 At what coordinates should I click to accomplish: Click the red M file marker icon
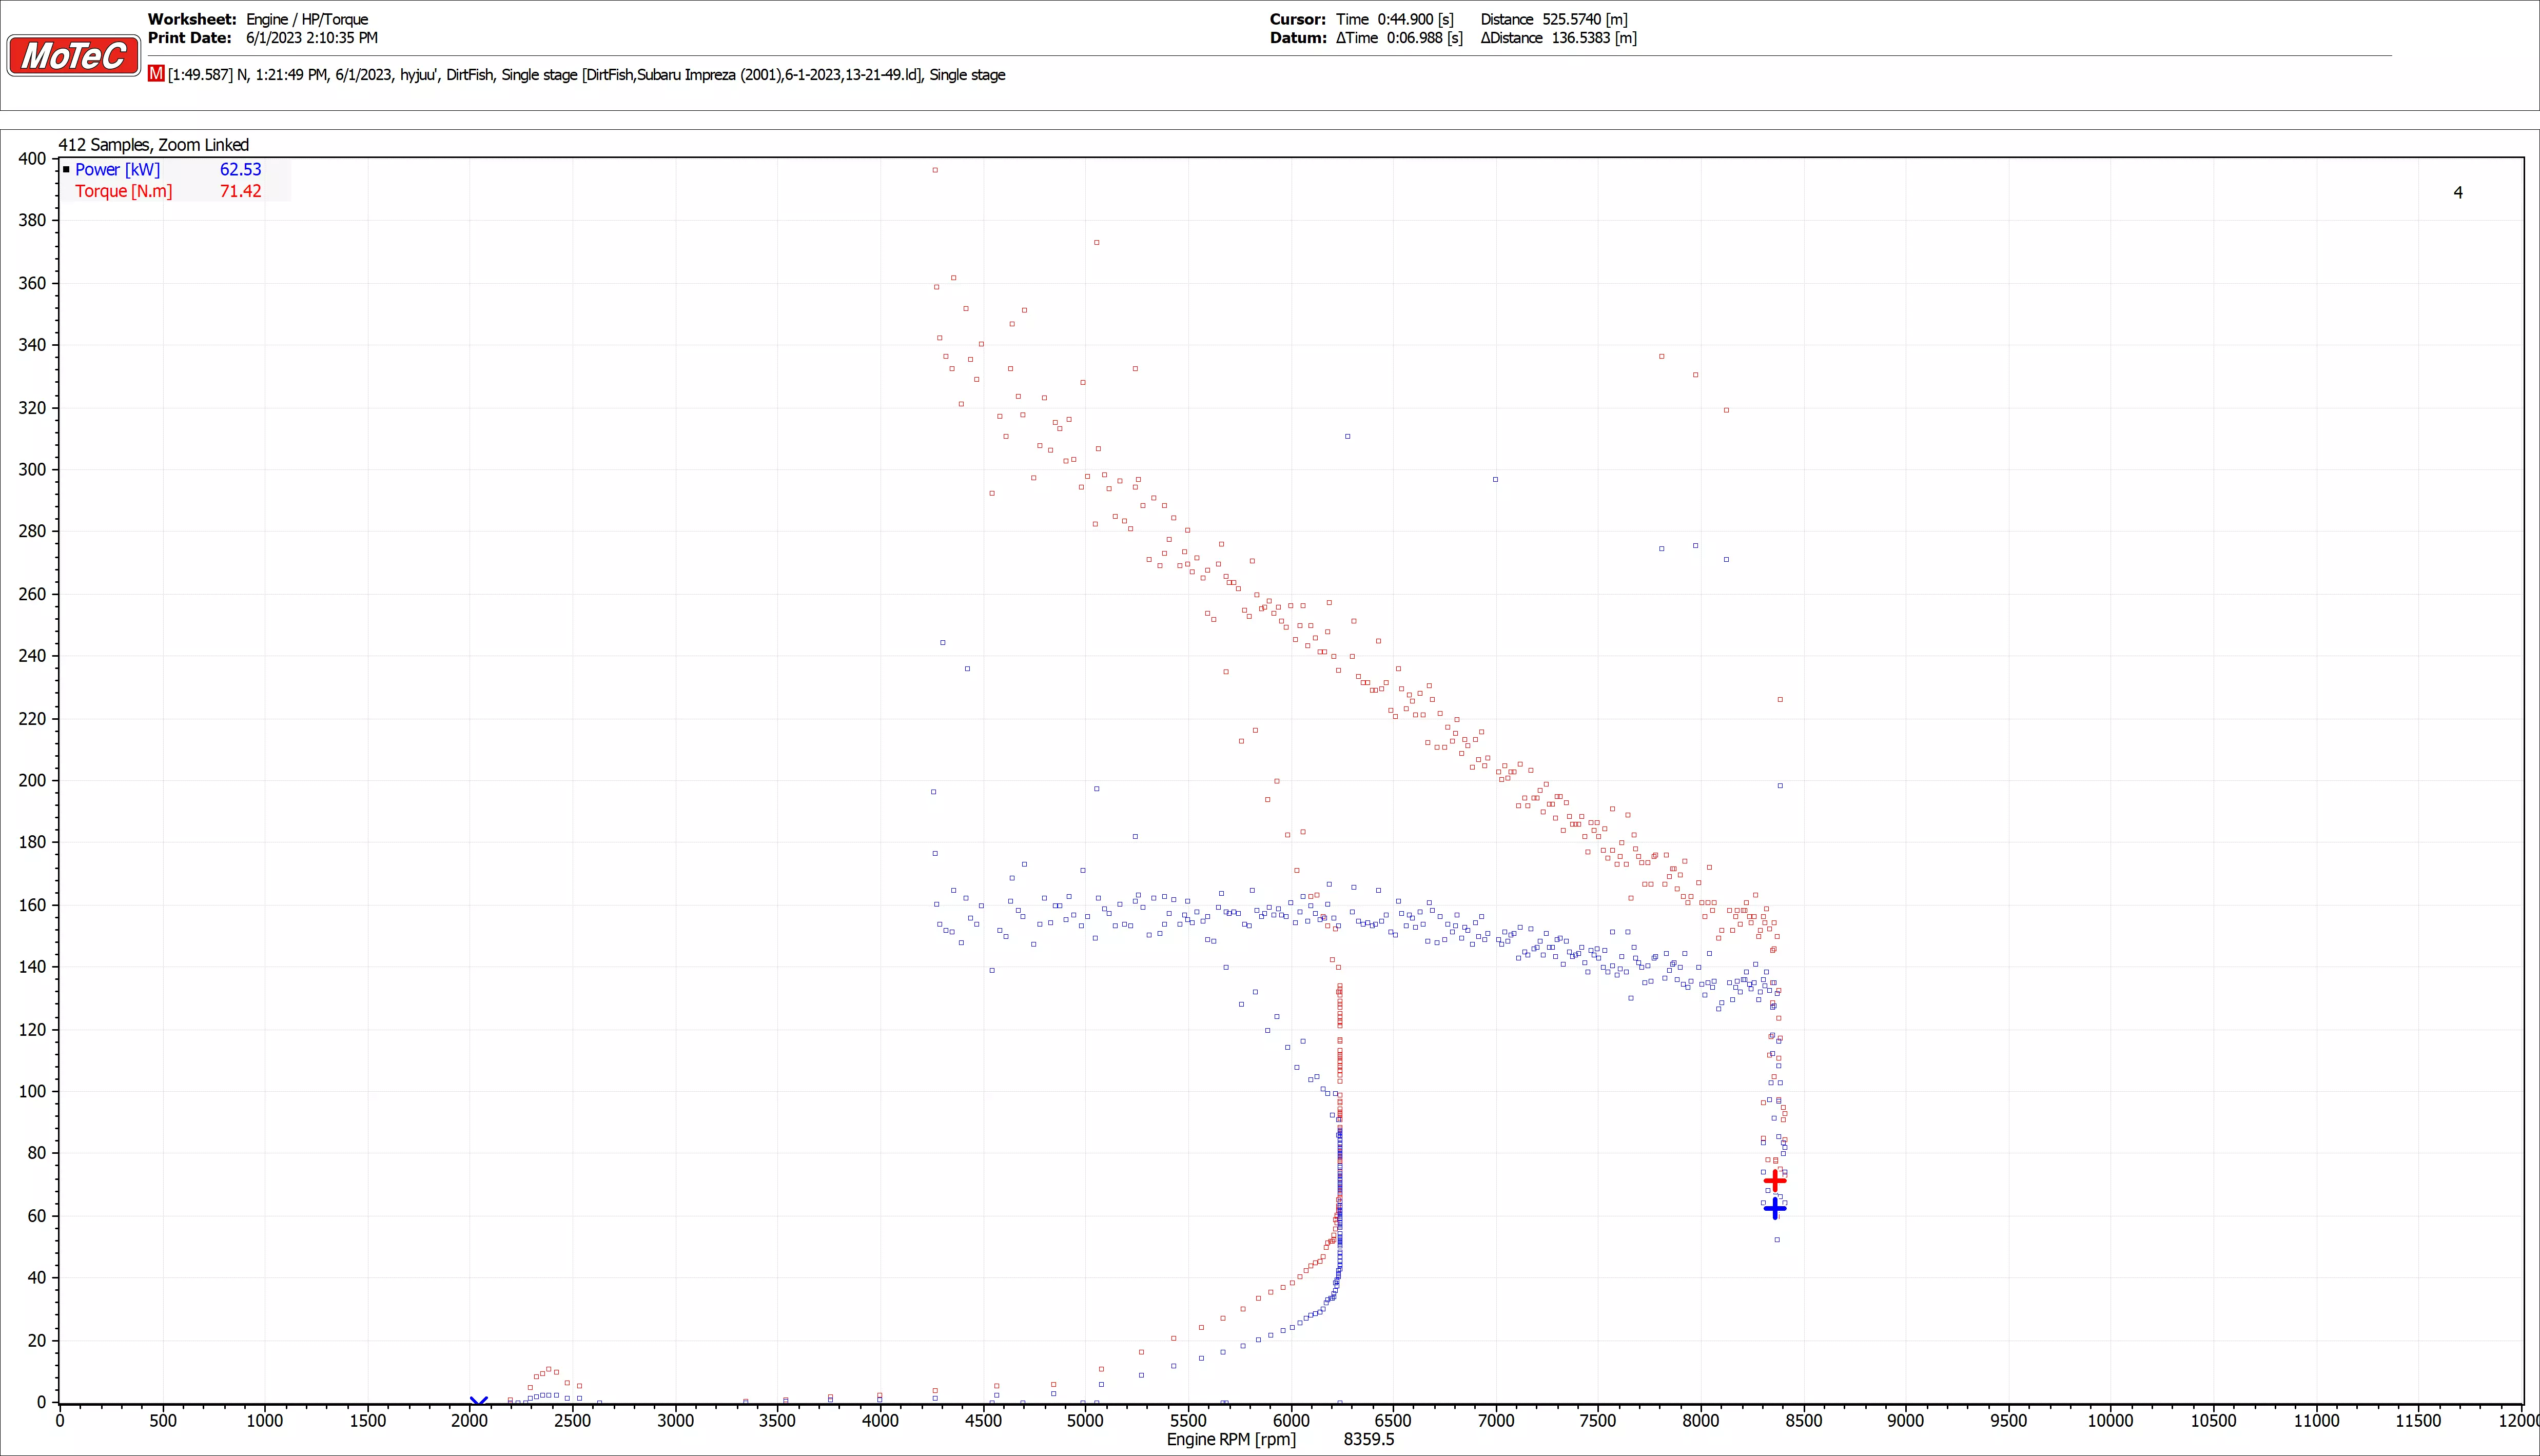[x=156, y=74]
